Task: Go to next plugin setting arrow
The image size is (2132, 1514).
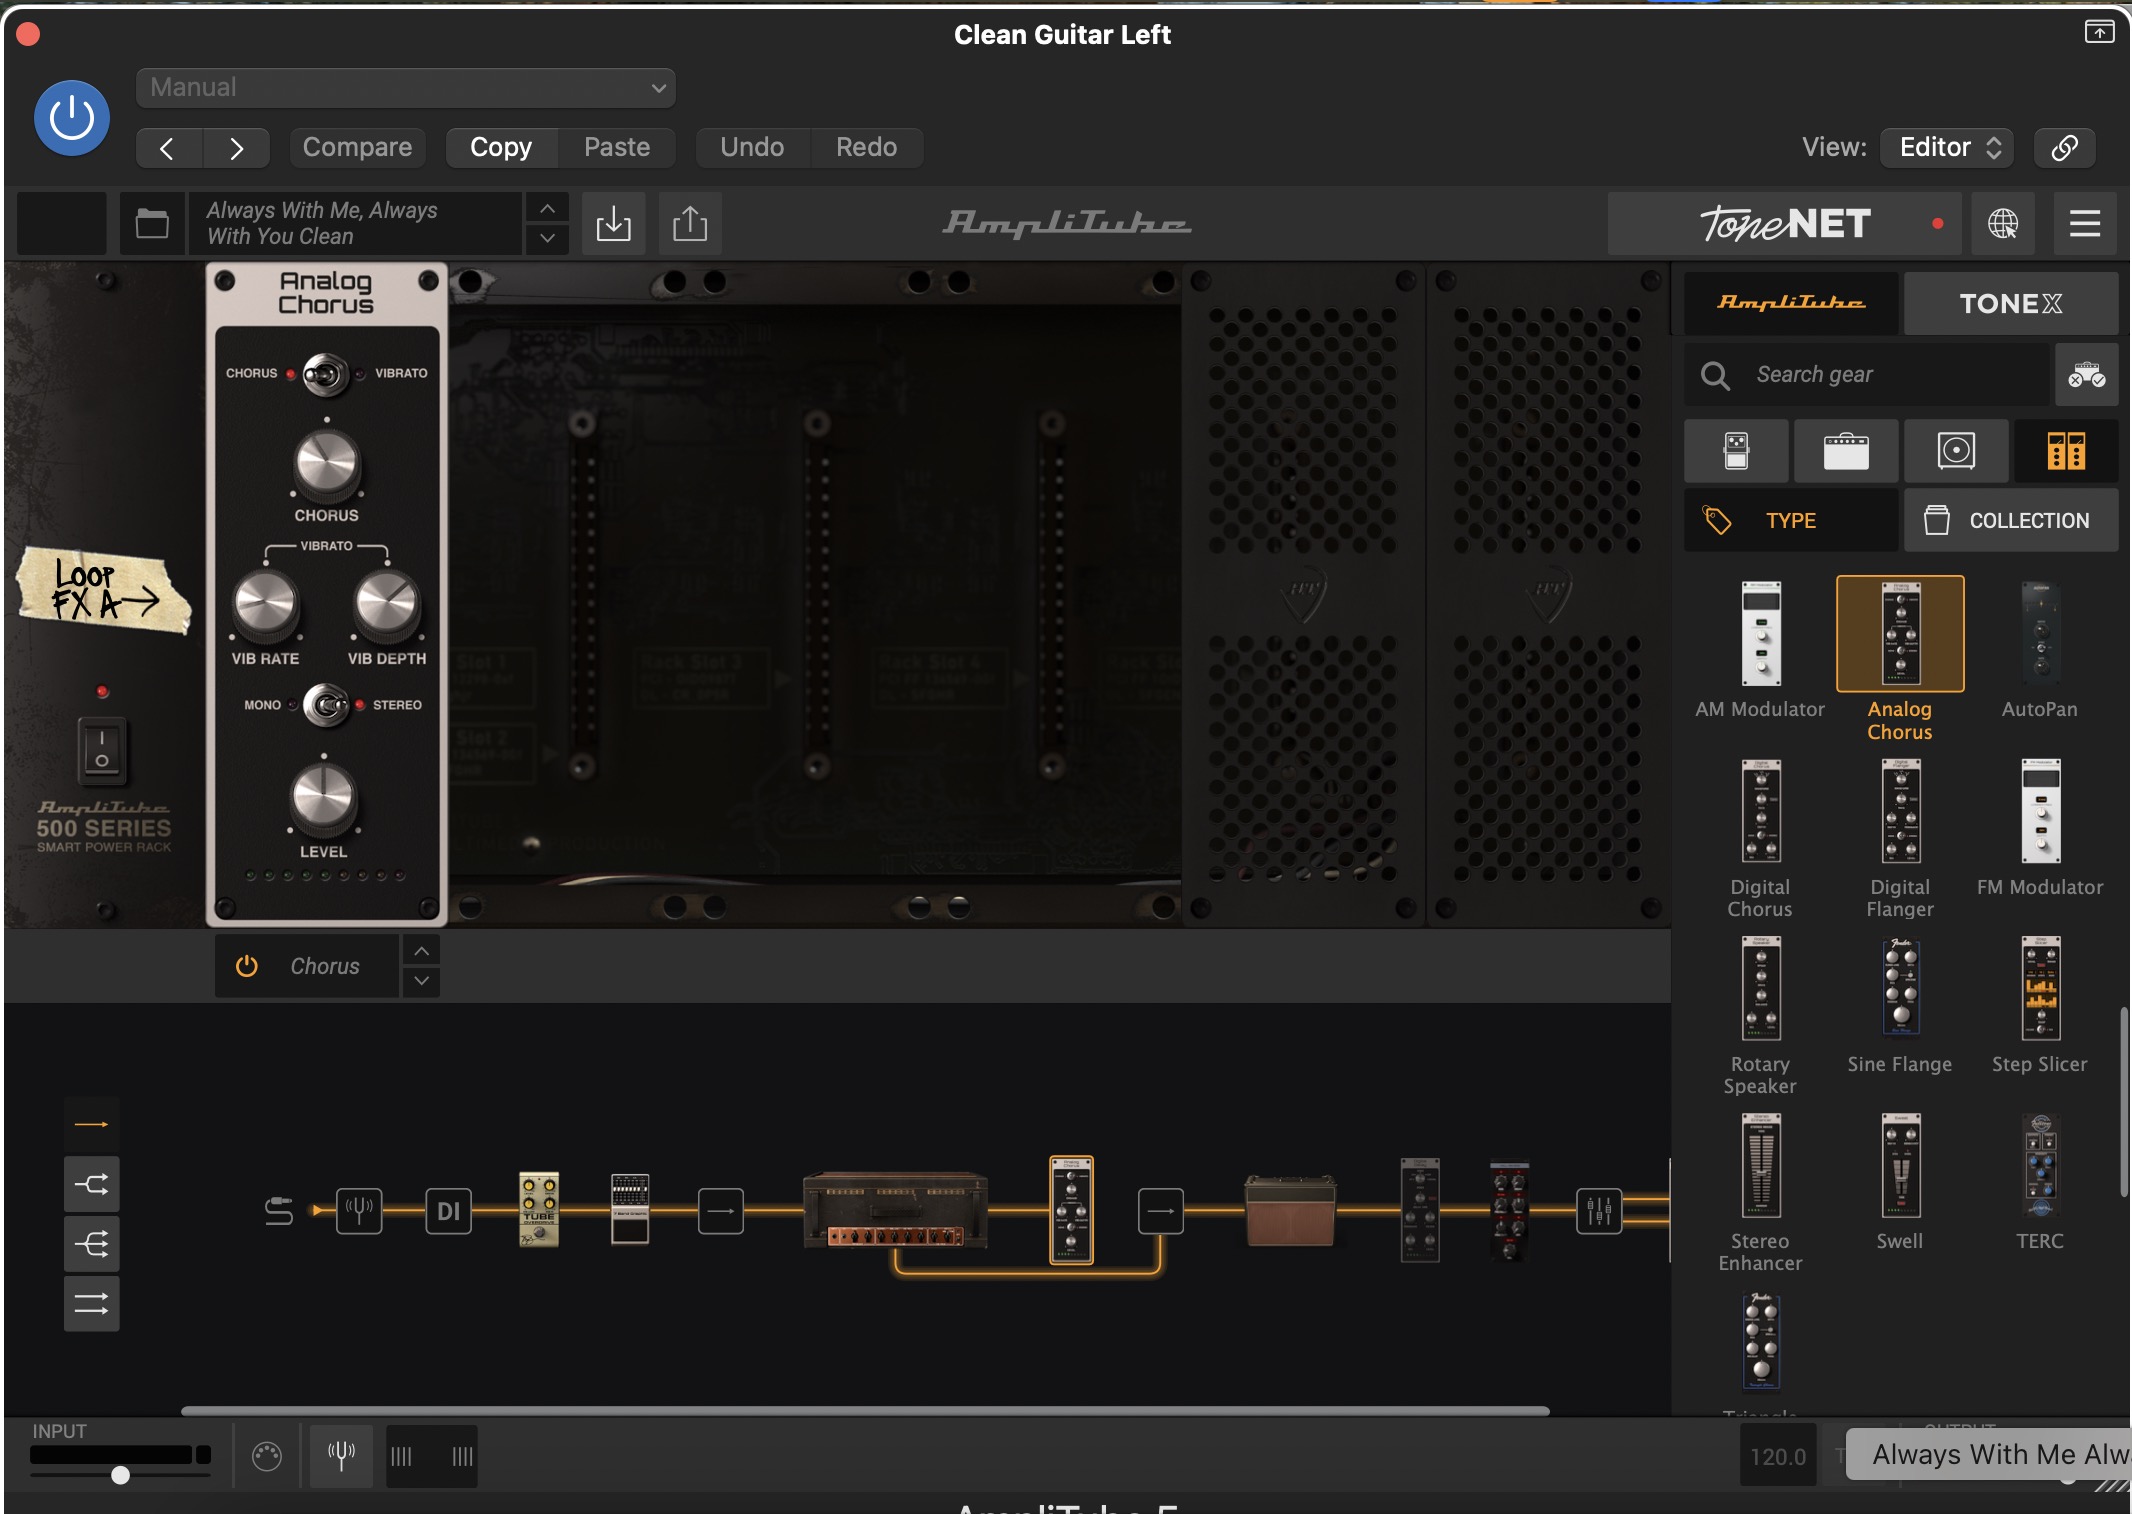Action: pyautogui.click(x=237, y=148)
